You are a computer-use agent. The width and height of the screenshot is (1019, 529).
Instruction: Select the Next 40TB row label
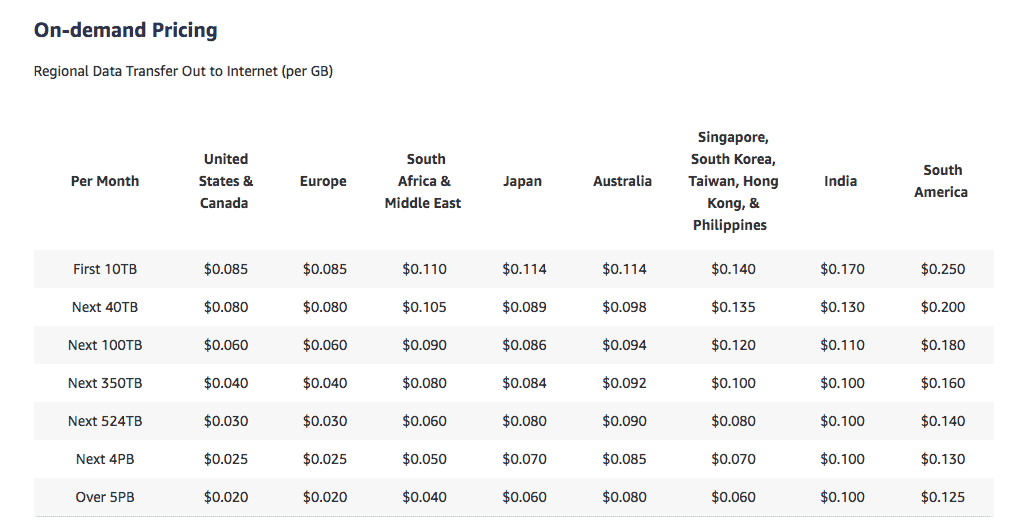click(105, 307)
